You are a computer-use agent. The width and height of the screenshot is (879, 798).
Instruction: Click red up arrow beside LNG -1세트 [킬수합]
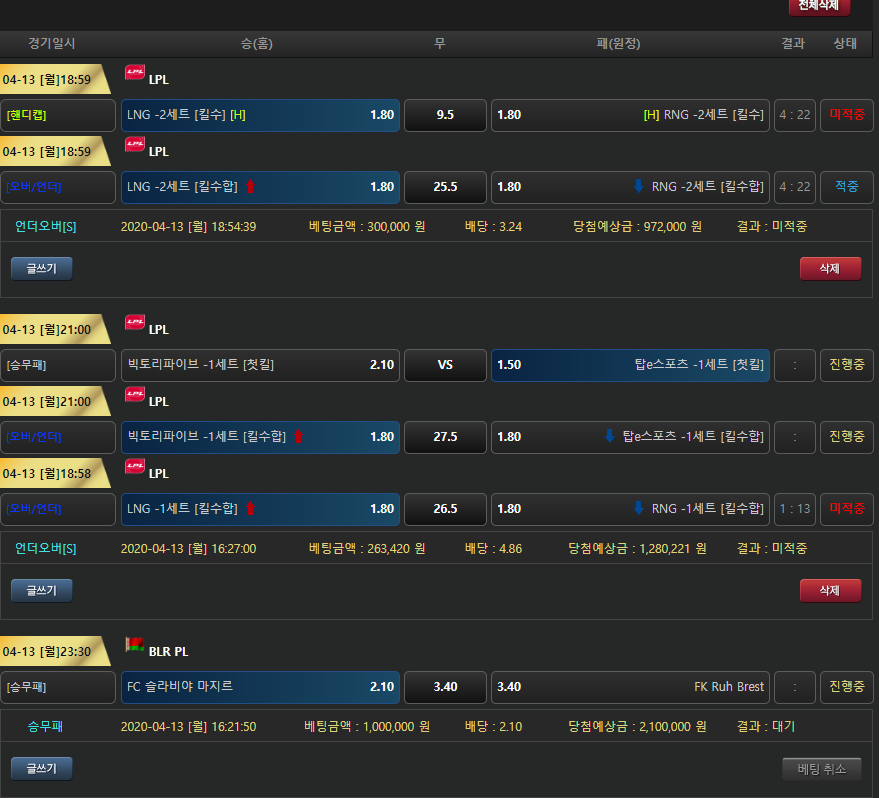250,509
